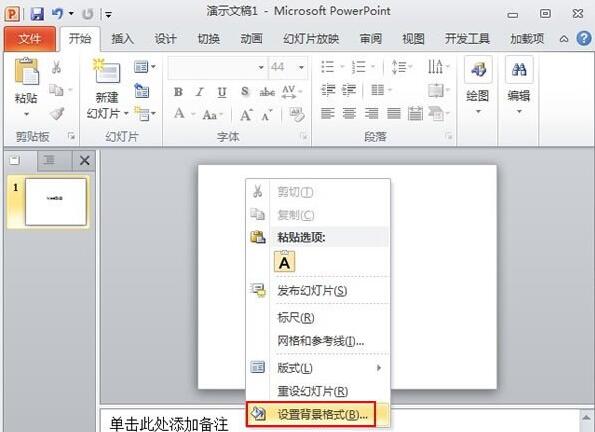Expand the 新建幻灯片 dropdown arrow
595x432 pixels.
pyautogui.click(x=126, y=113)
